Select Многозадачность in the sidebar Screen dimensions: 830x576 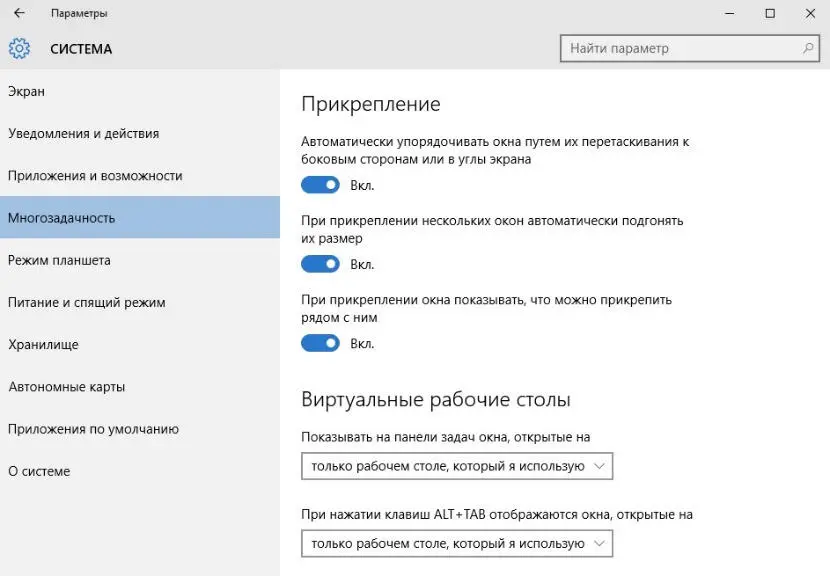140,217
